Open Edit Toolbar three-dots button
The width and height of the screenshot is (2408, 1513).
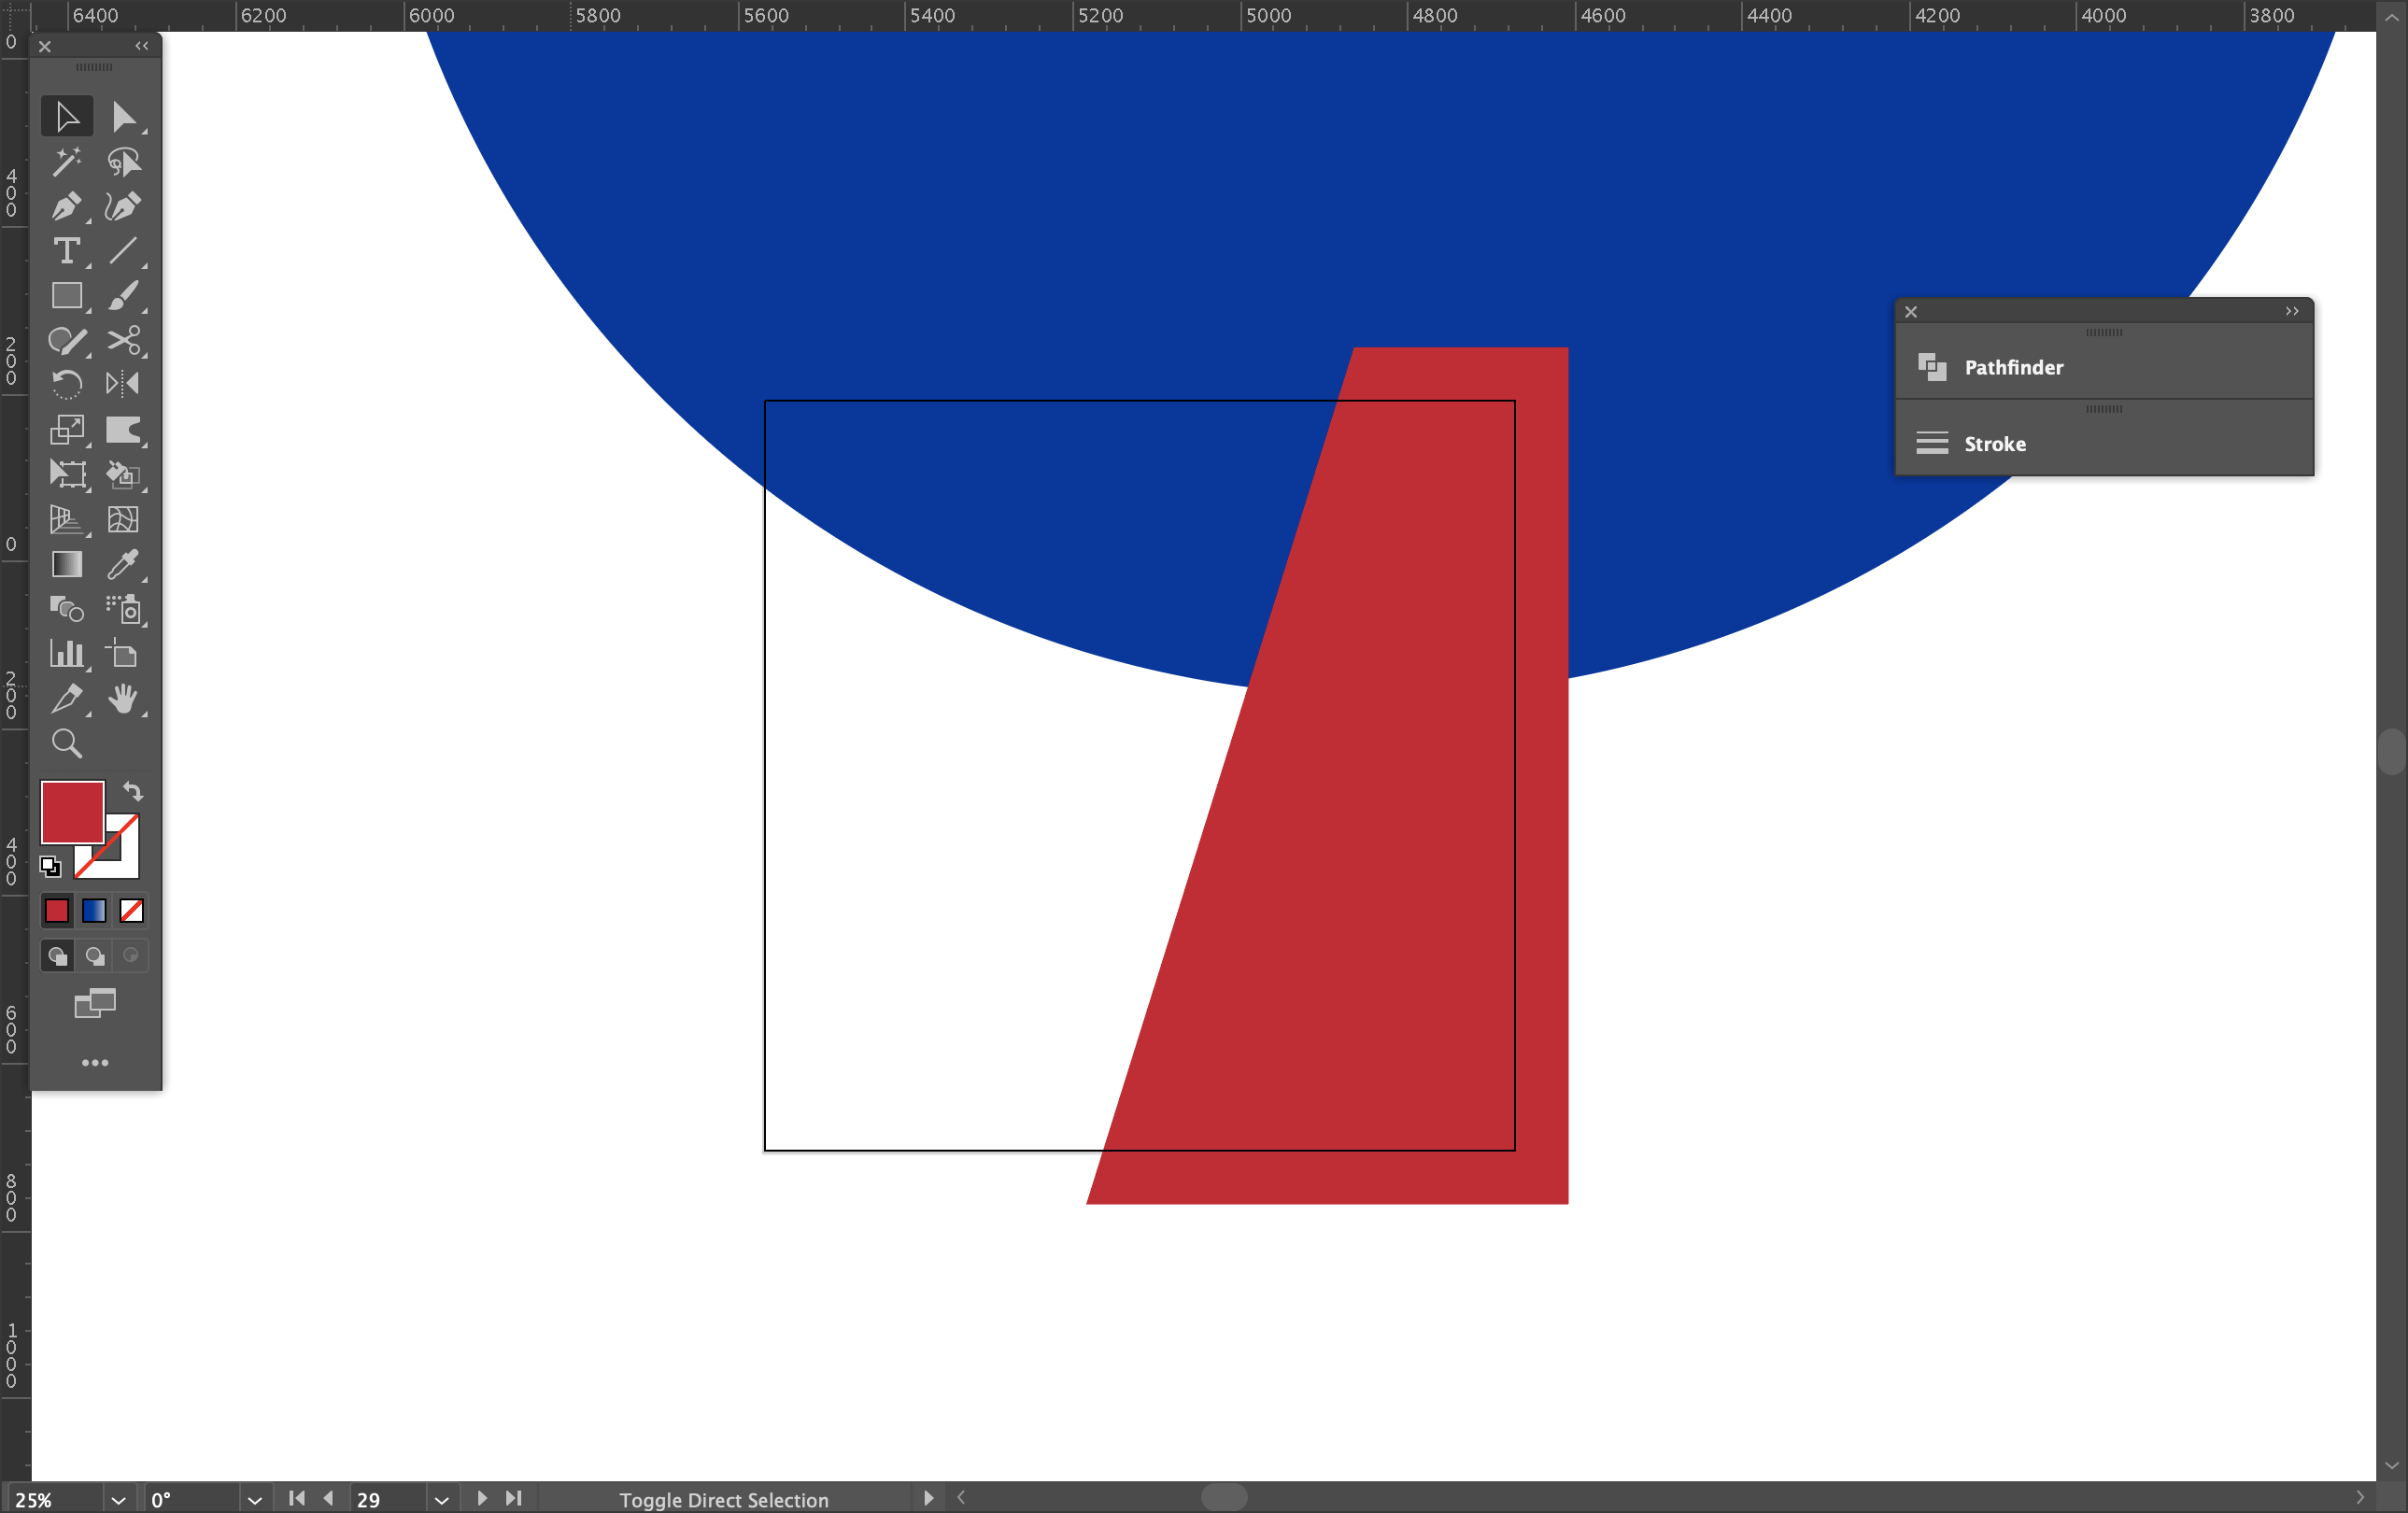coord(95,1063)
